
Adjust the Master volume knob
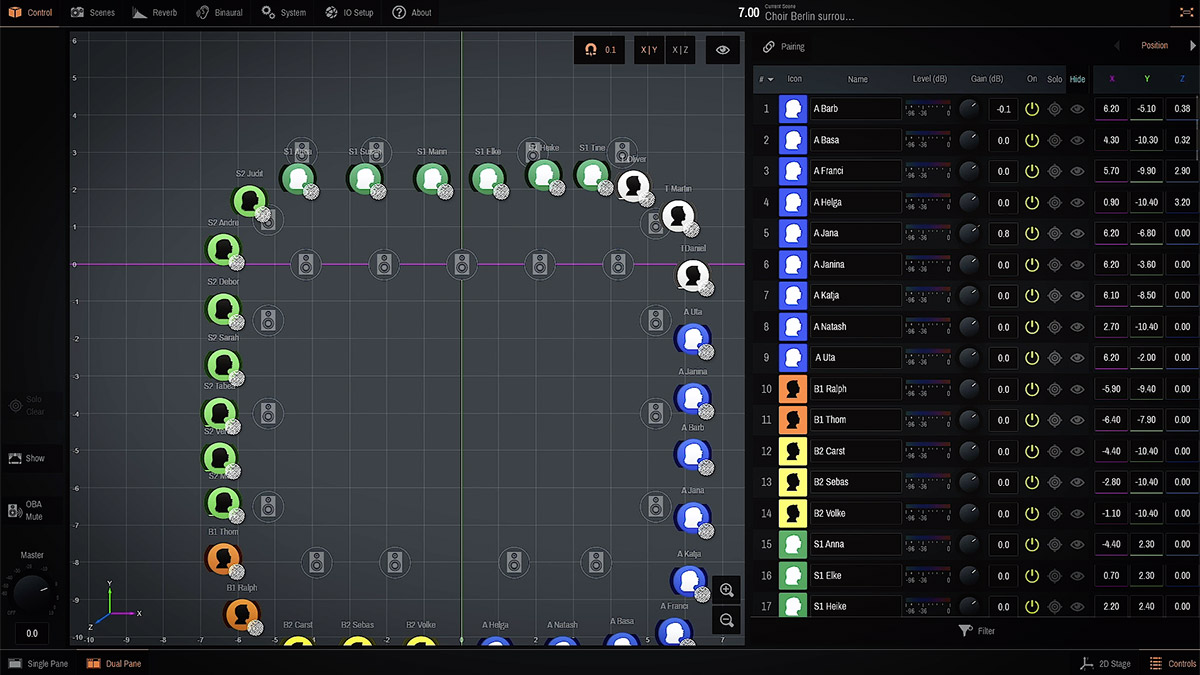click(30, 592)
